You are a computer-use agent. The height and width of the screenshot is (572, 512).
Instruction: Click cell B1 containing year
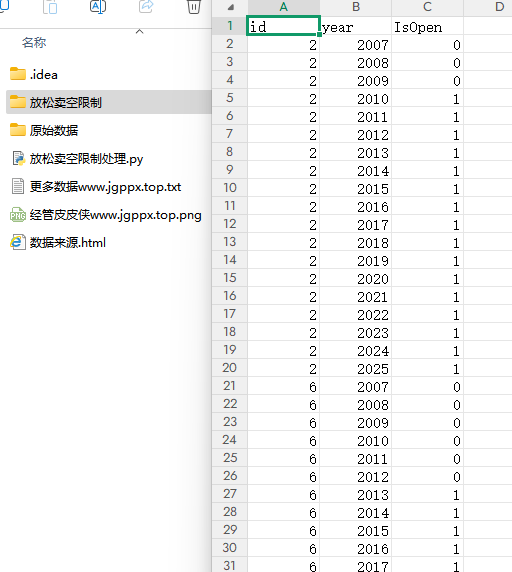pos(356,26)
